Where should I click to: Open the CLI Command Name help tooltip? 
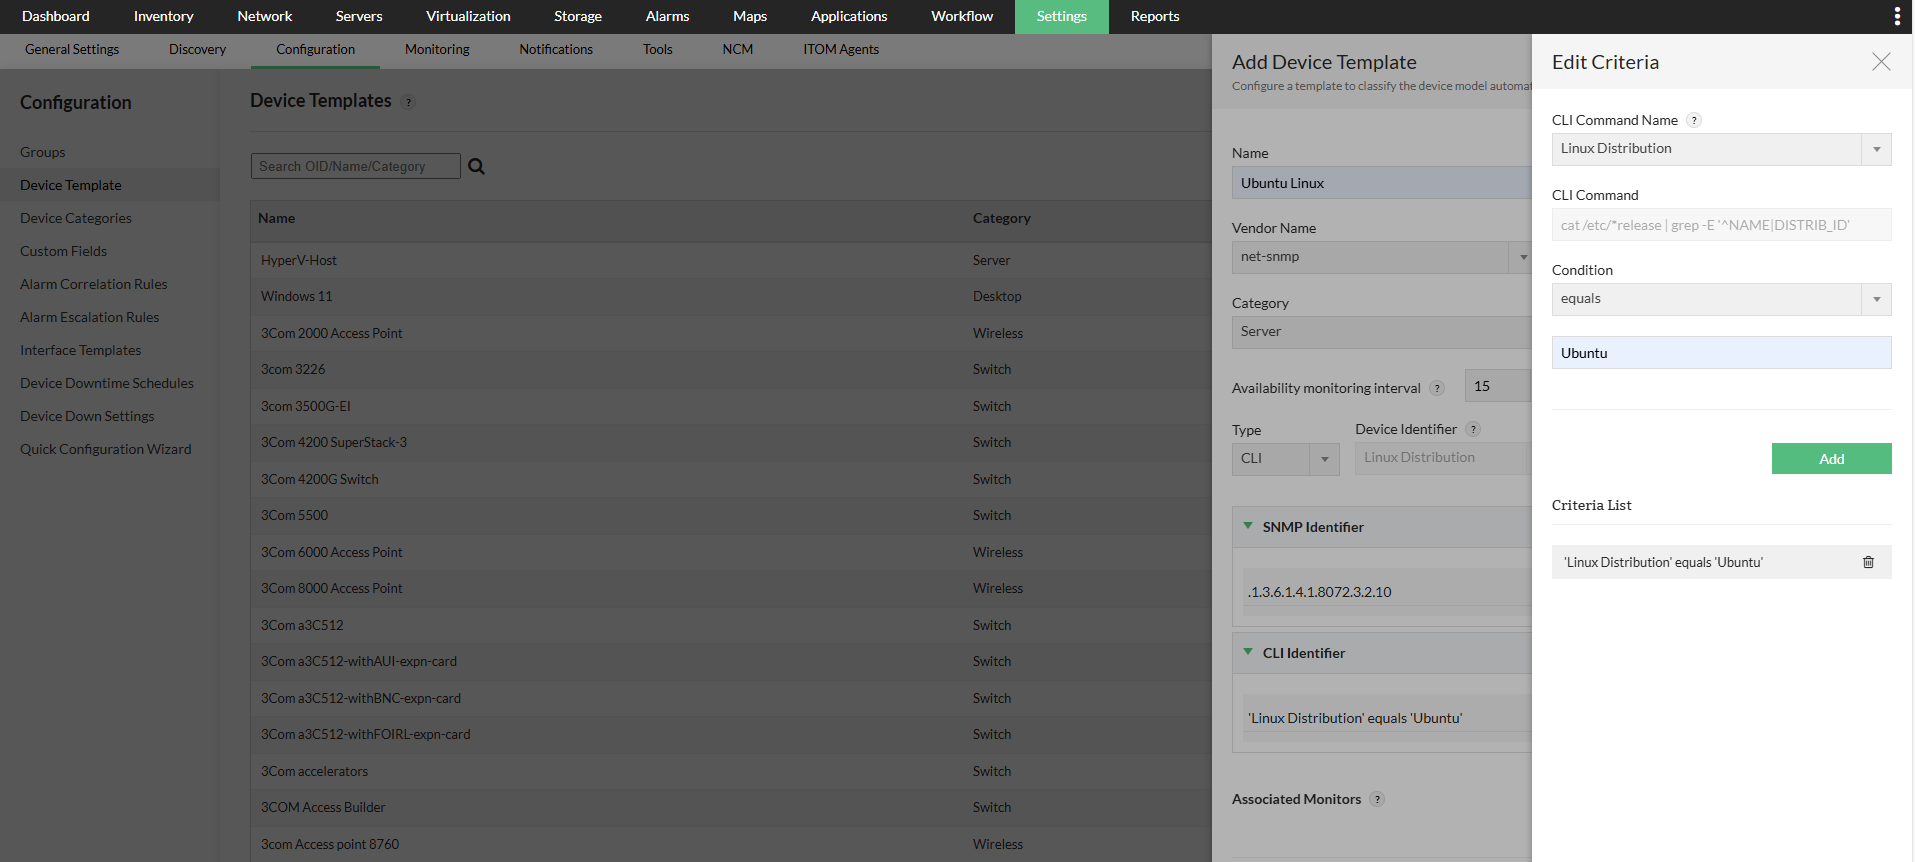tap(1694, 120)
